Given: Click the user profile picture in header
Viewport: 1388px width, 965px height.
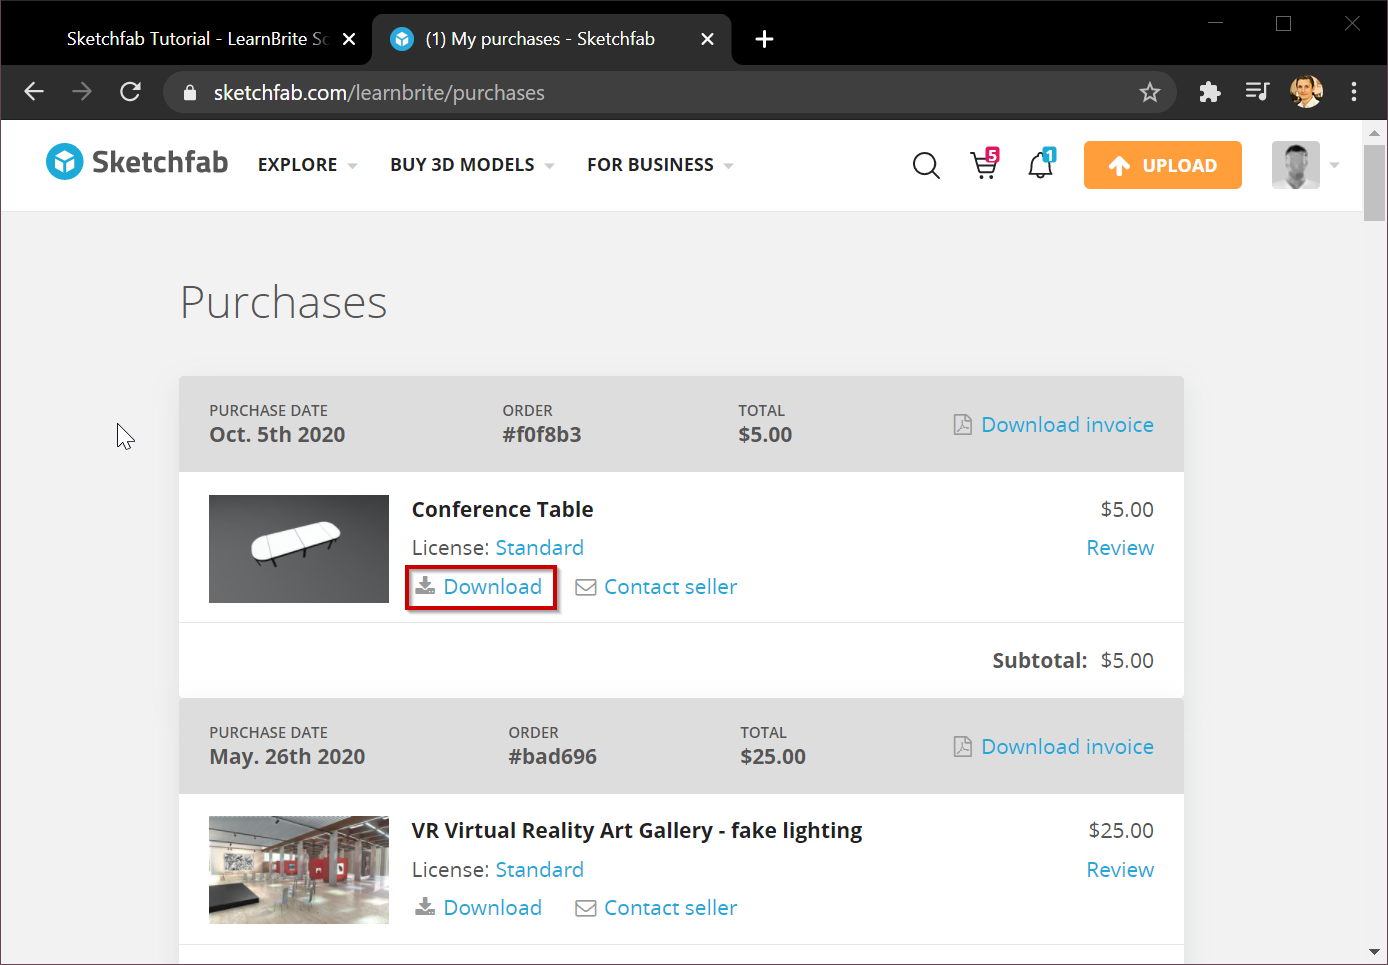Looking at the screenshot, I should tap(1296, 165).
